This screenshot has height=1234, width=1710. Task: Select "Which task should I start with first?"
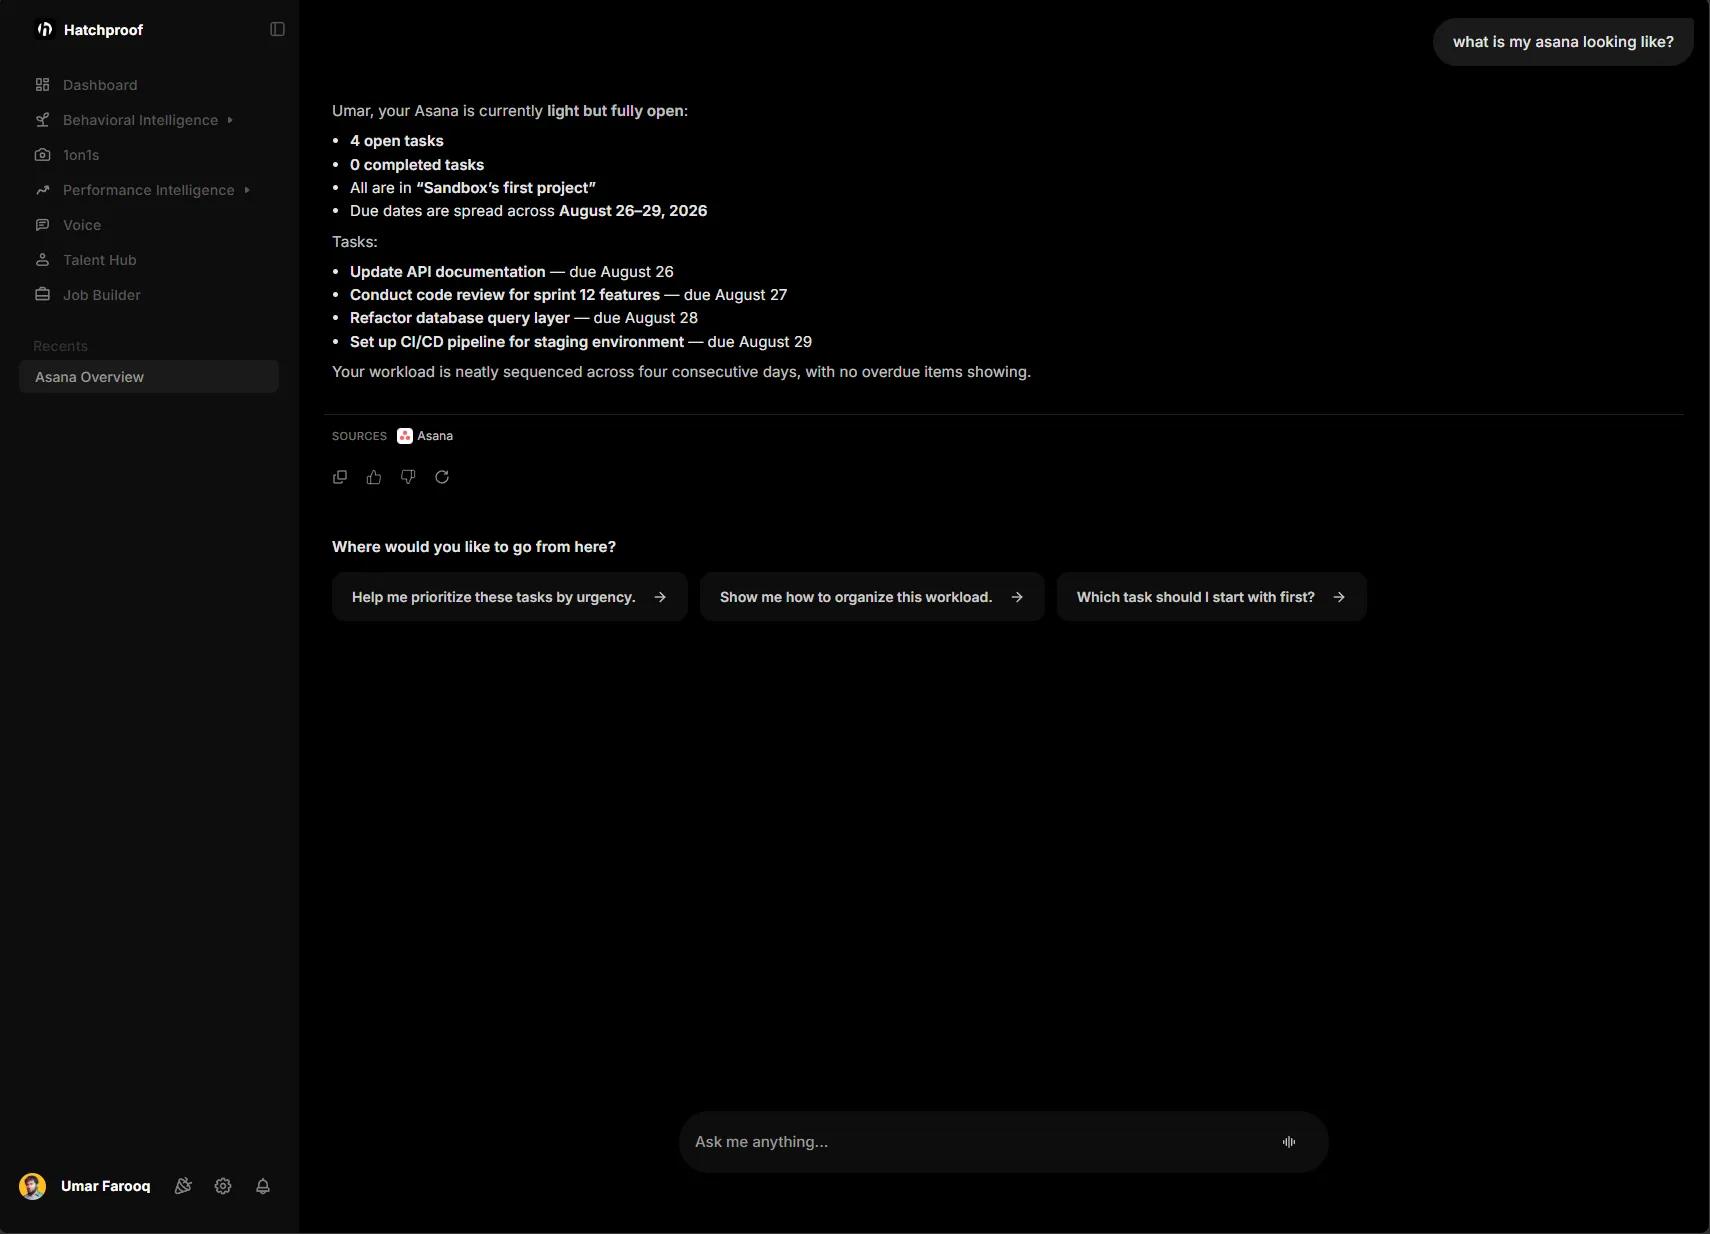pyautogui.click(x=1212, y=597)
